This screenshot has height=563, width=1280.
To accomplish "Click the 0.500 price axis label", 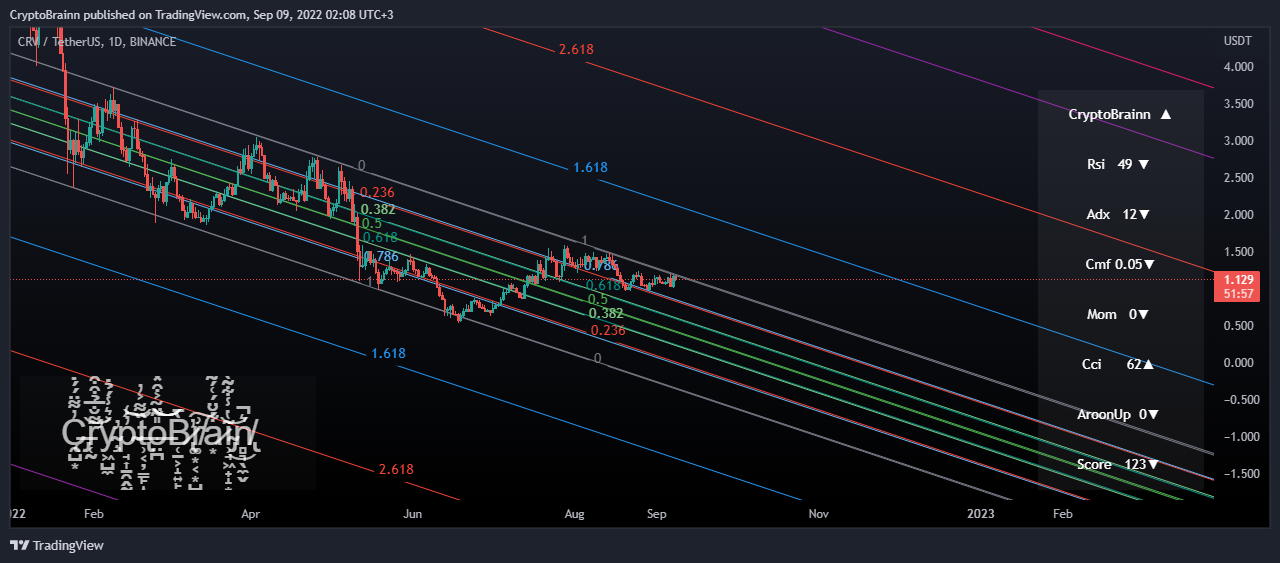I will tap(1238, 326).
